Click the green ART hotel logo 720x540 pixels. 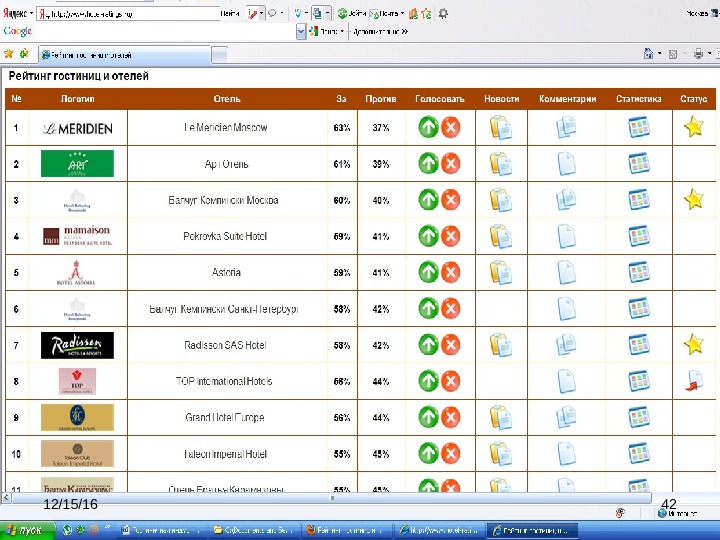[77, 163]
